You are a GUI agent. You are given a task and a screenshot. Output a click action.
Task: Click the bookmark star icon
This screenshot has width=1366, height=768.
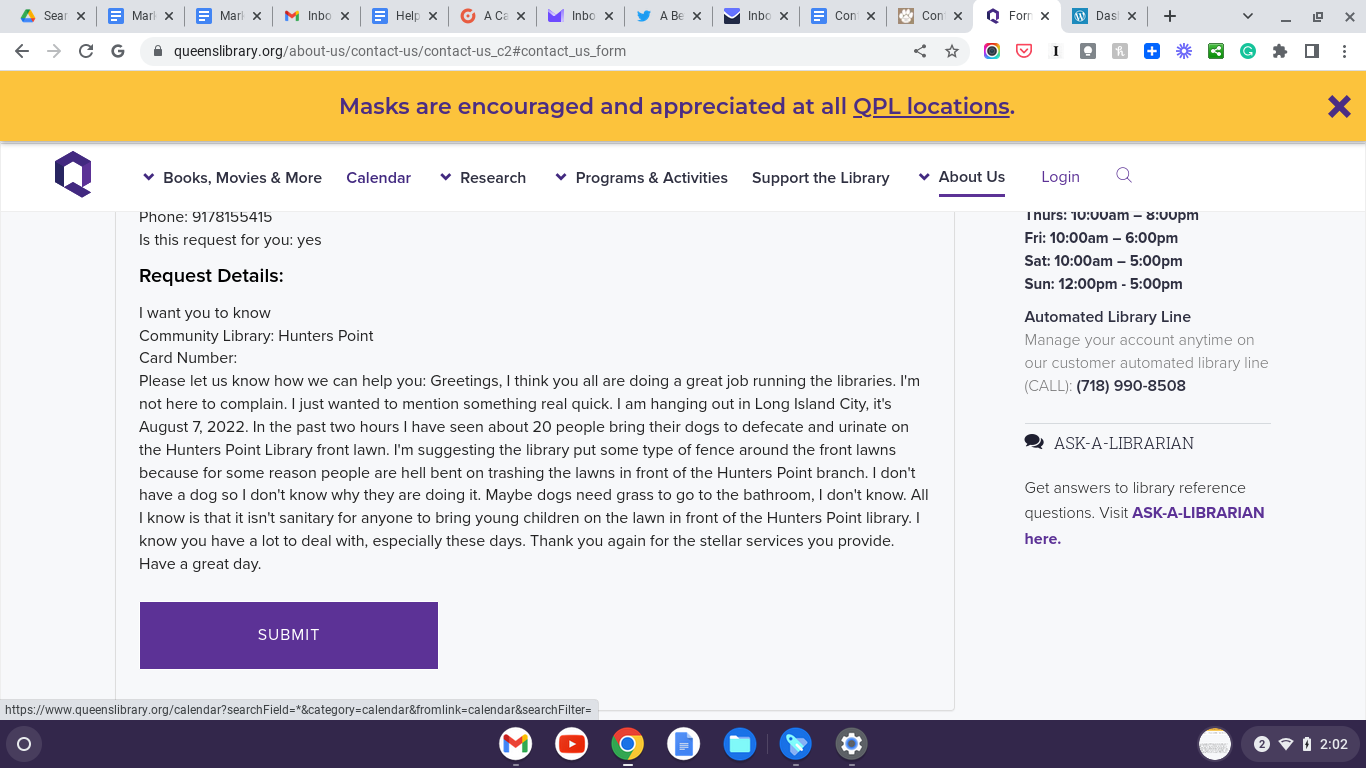click(x=952, y=51)
